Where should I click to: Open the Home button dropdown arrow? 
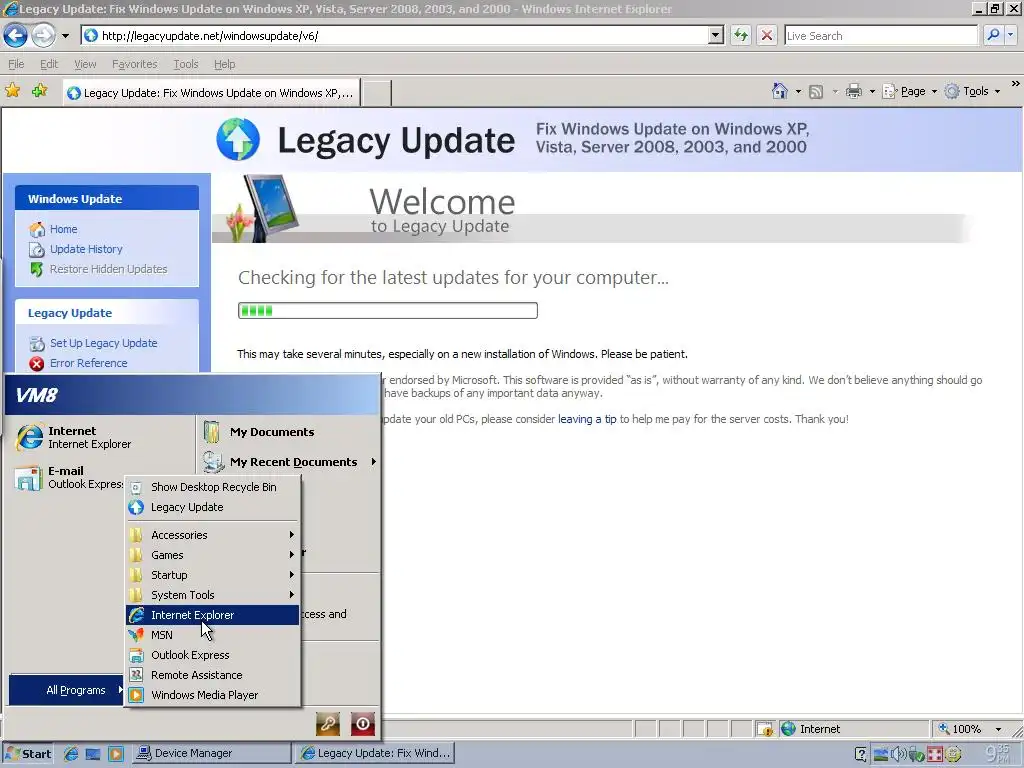(798, 92)
